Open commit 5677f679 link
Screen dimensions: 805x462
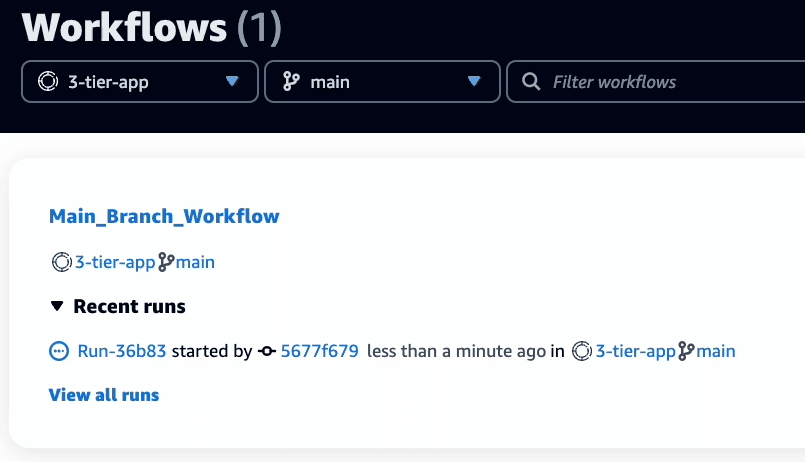coord(319,351)
